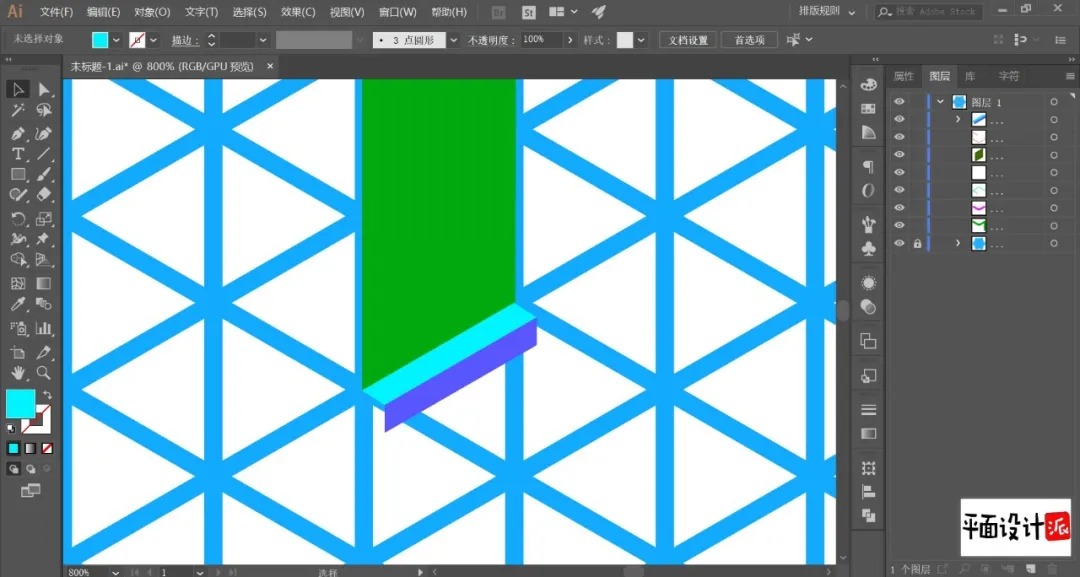Open the Symbols panel club icon
Viewport: 1080px width, 577px height.
pyautogui.click(x=869, y=248)
